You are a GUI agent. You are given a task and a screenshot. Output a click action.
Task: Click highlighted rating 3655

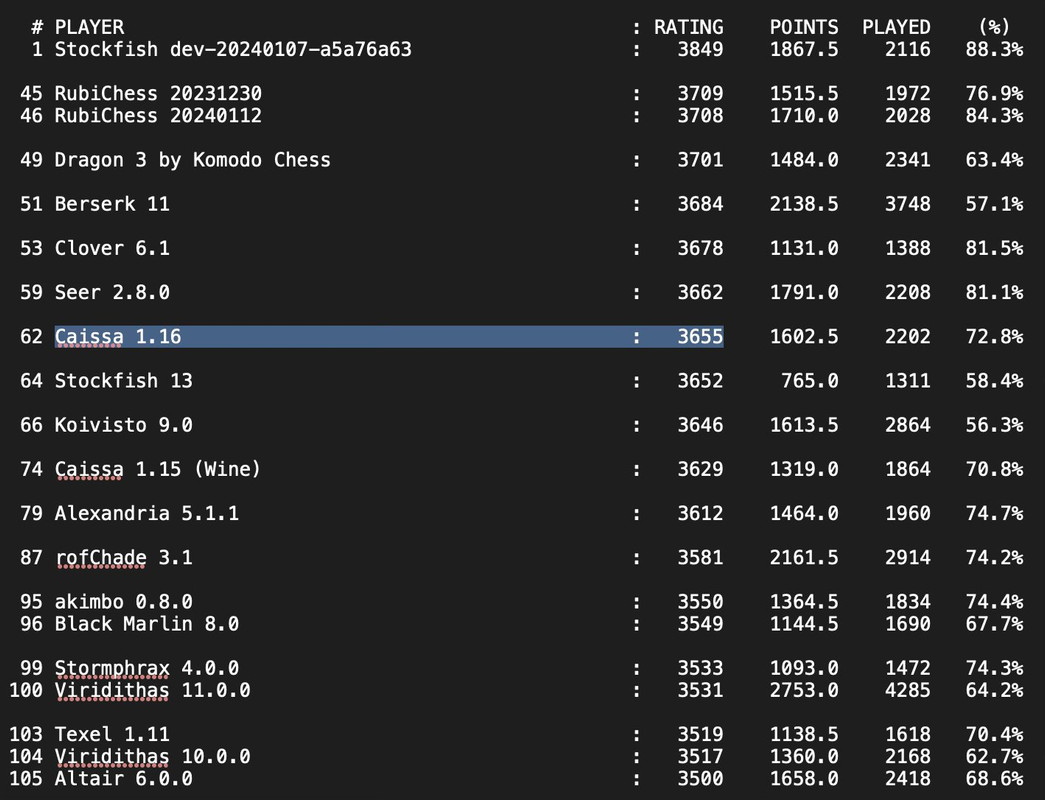700,337
